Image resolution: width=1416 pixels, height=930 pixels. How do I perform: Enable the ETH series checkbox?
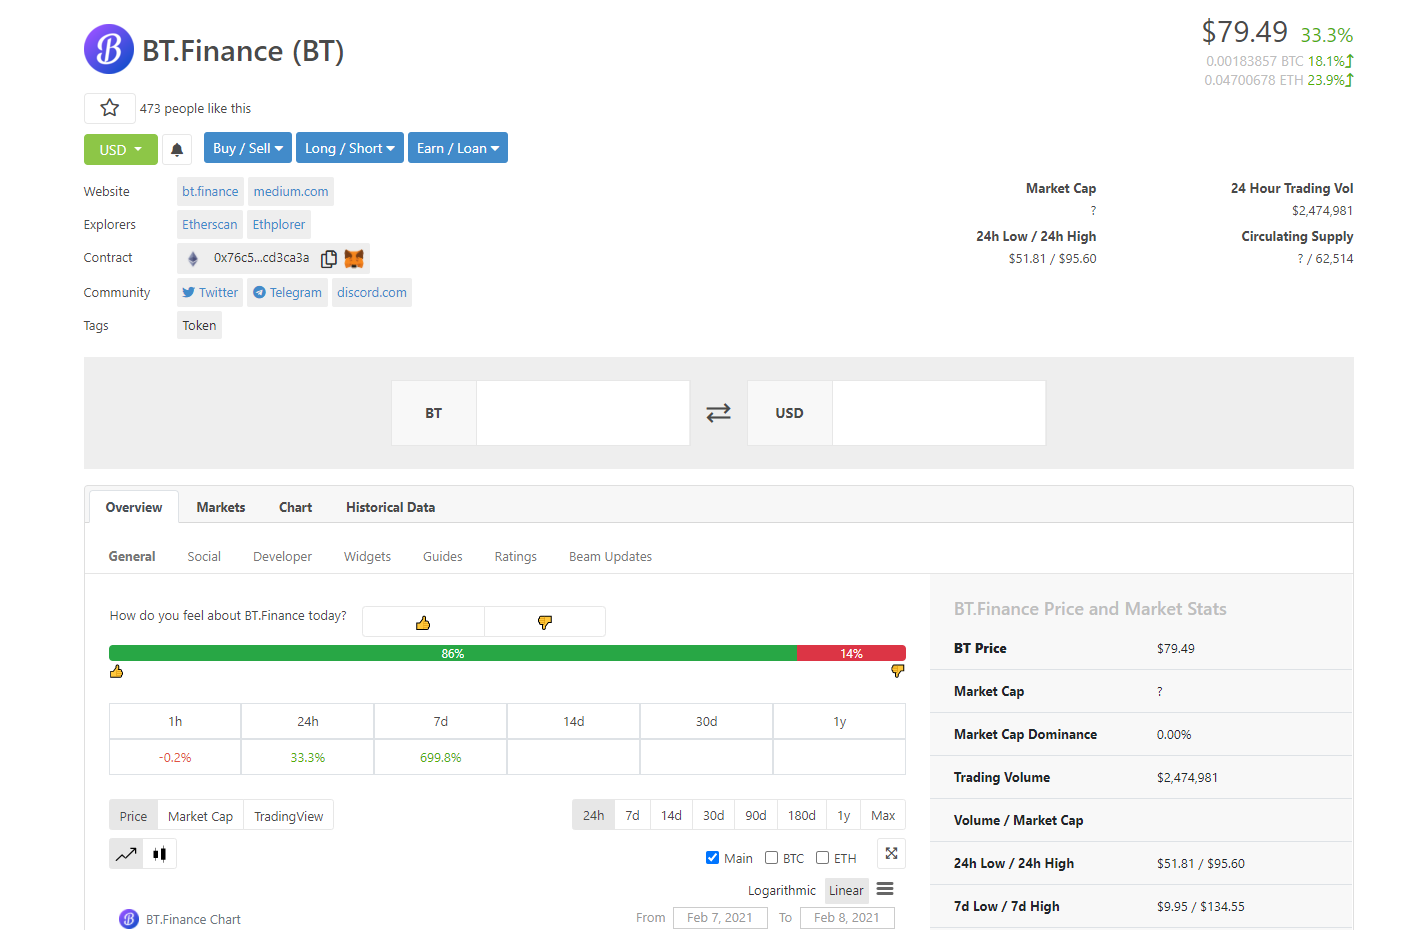tap(823, 858)
